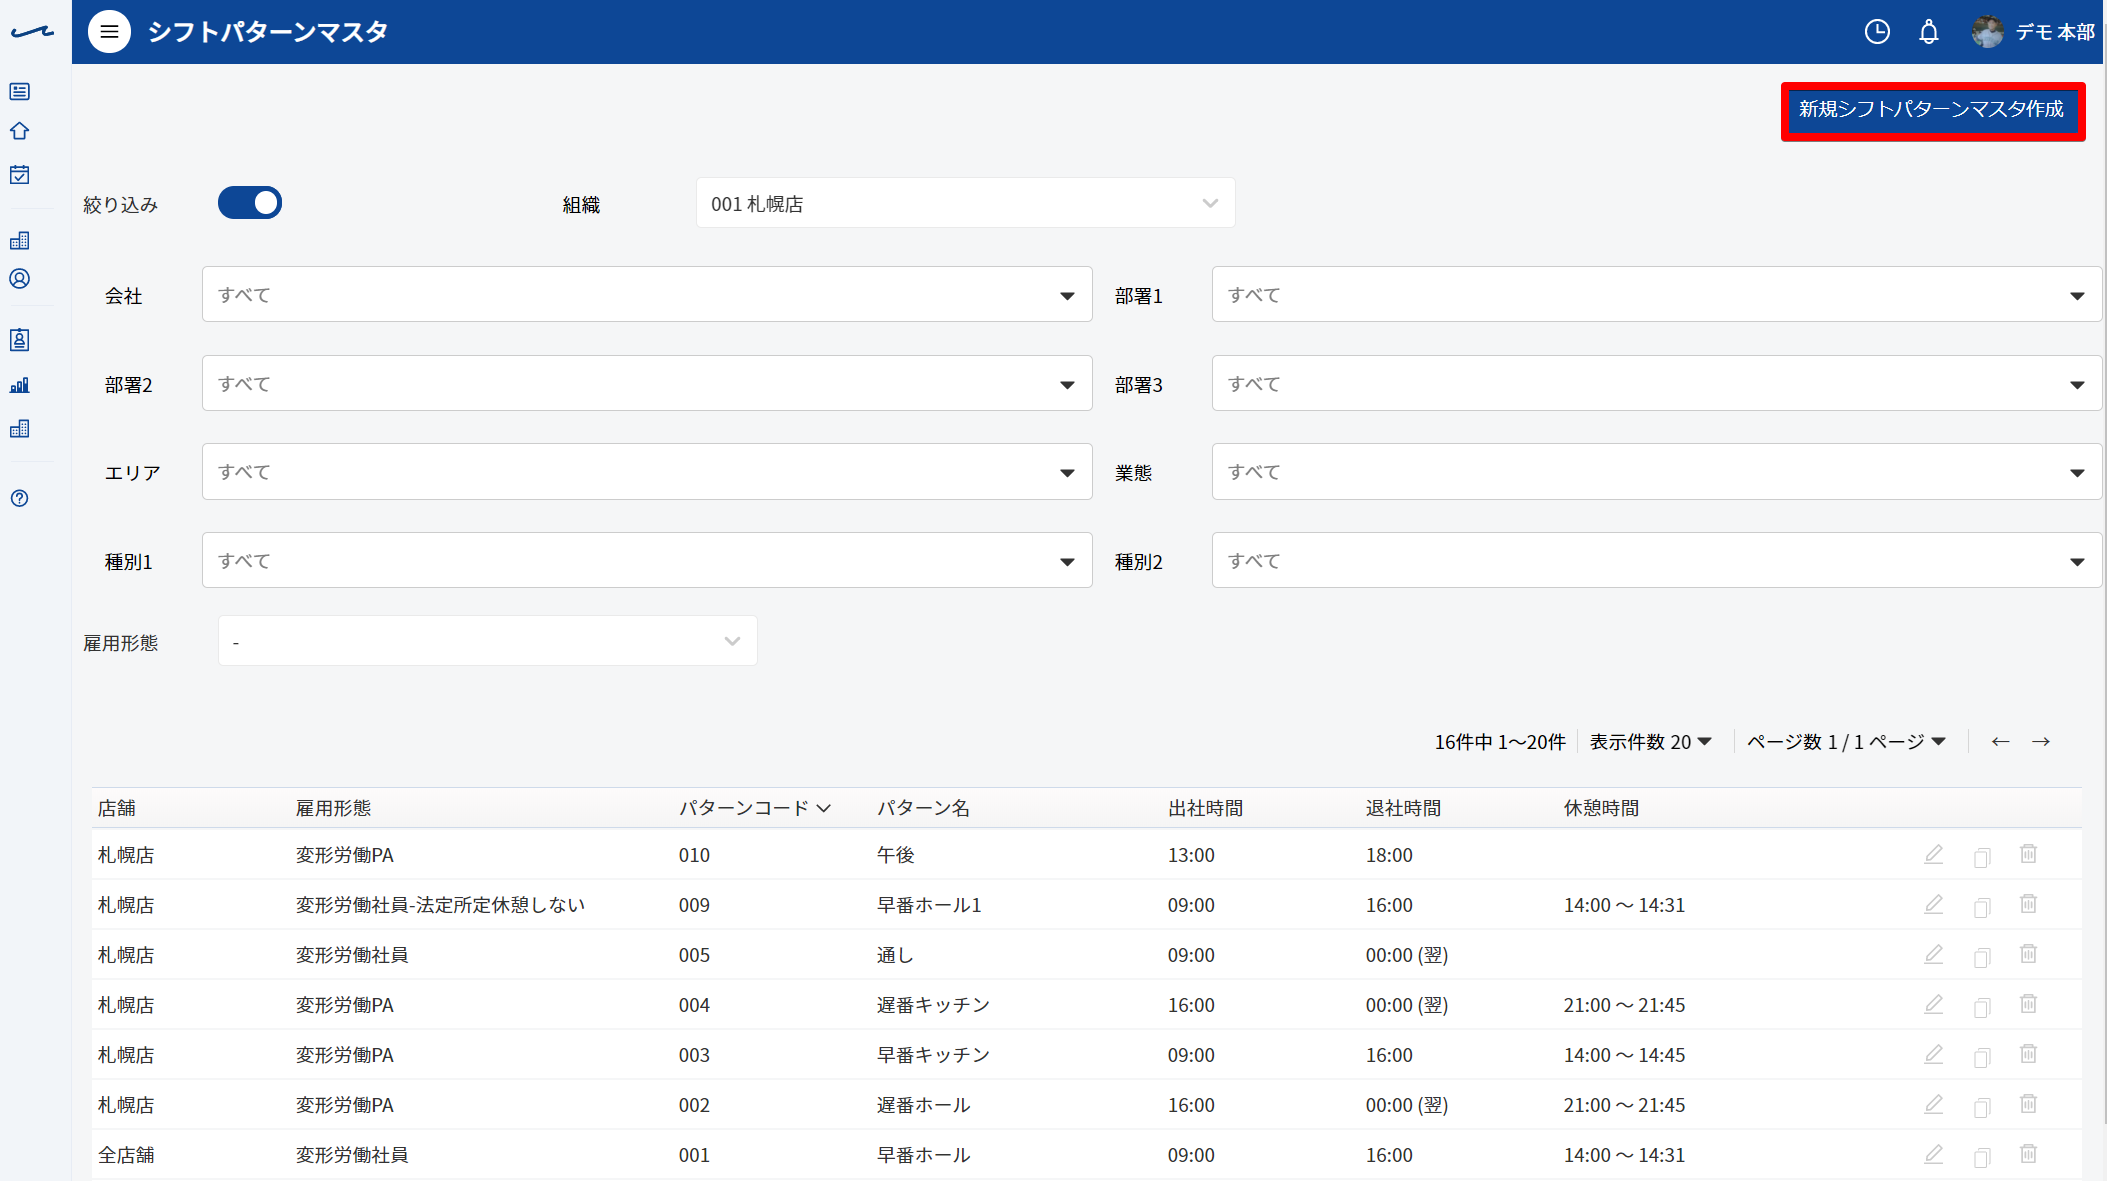
Task: Click 新規シフトパターンマスタ作成 button
Action: [x=1932, y=110]
